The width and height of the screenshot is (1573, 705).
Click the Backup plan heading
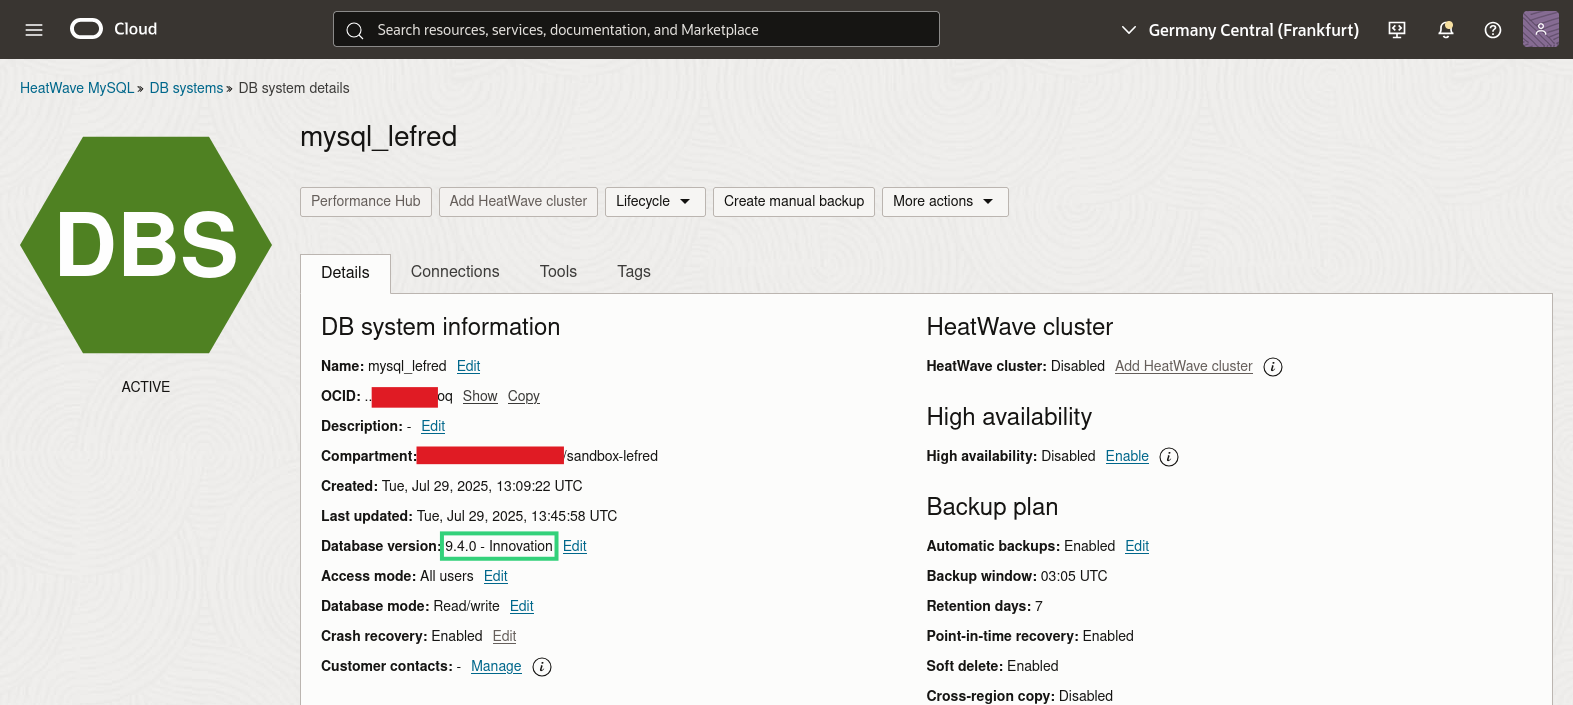pos(992,507)
